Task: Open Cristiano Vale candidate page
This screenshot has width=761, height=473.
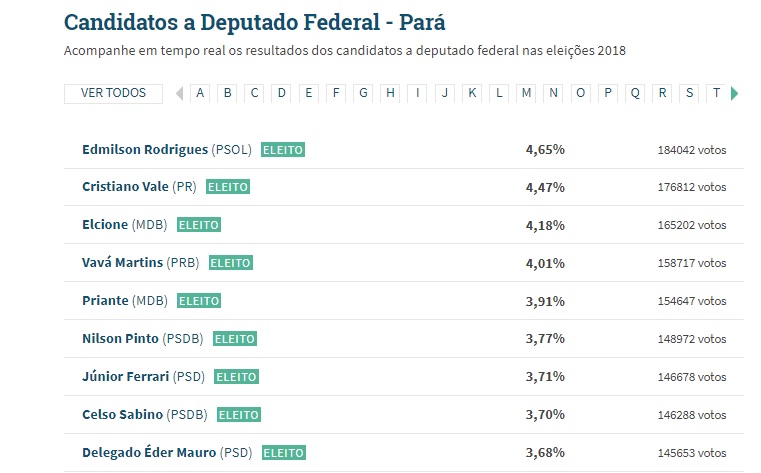Action: point(125,187)
